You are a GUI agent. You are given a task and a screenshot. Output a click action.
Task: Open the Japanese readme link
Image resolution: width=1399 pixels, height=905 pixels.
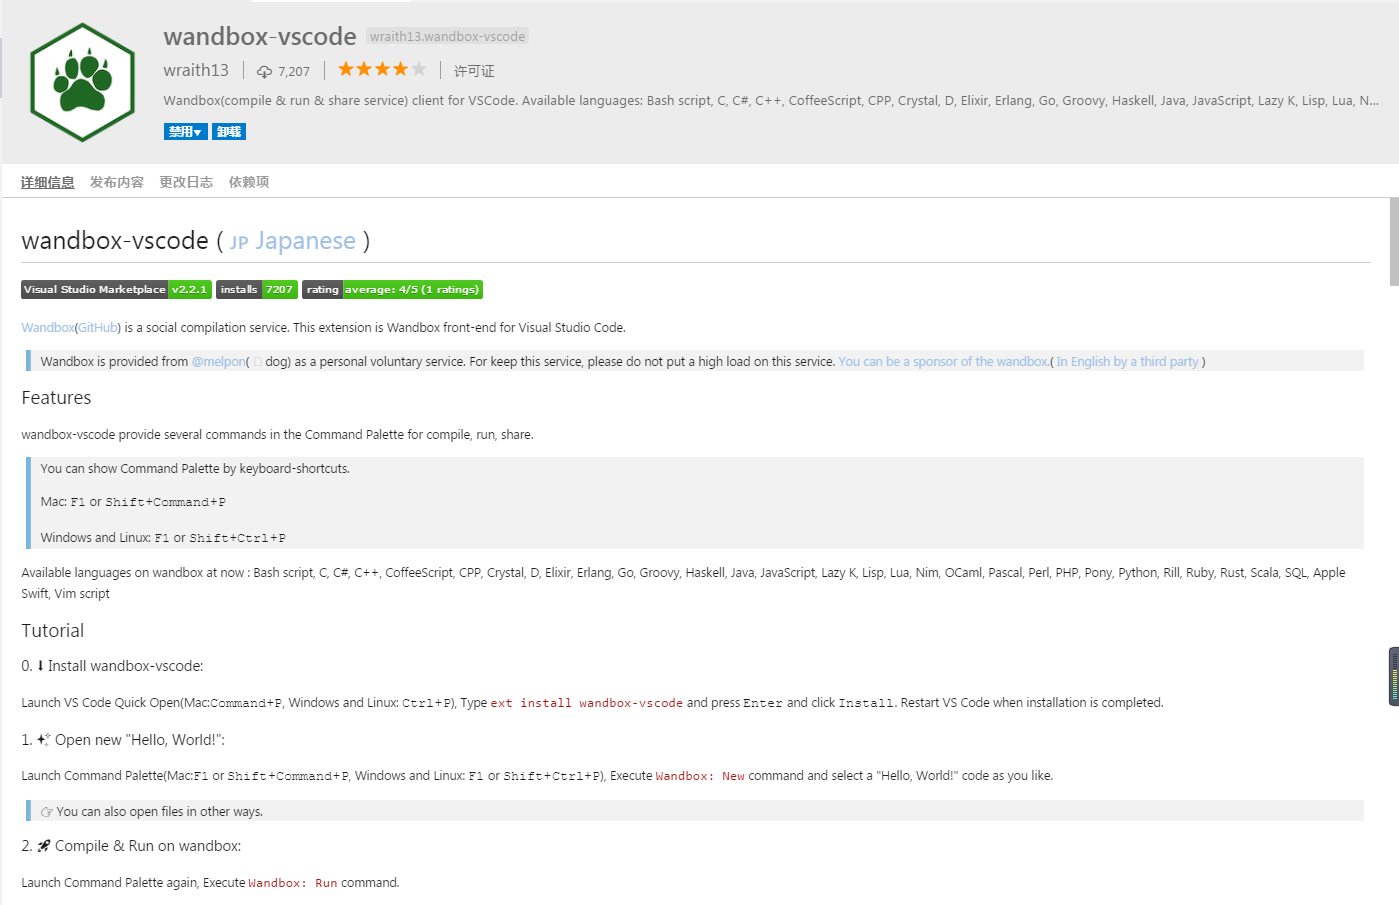[293, 241]
